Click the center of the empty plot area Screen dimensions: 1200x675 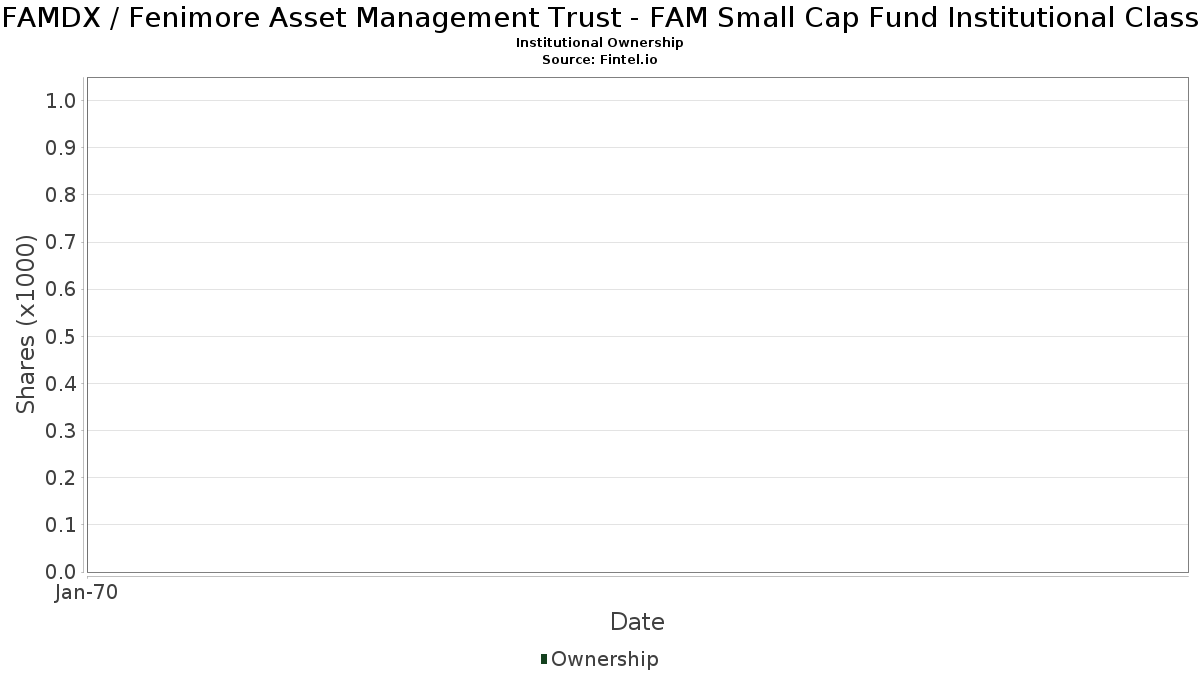[637, 325]
